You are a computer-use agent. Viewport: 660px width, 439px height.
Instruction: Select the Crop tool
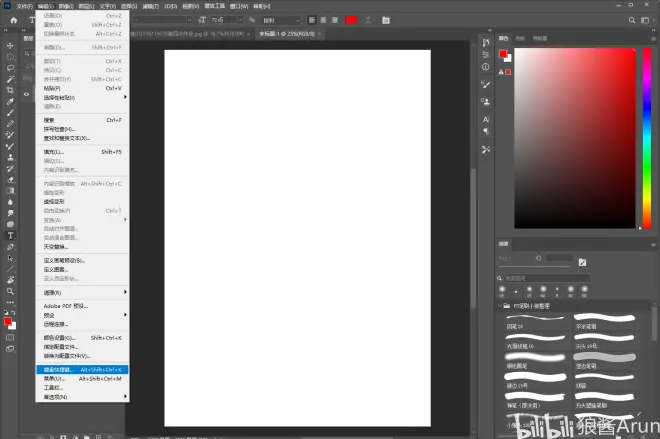(10, 90)
